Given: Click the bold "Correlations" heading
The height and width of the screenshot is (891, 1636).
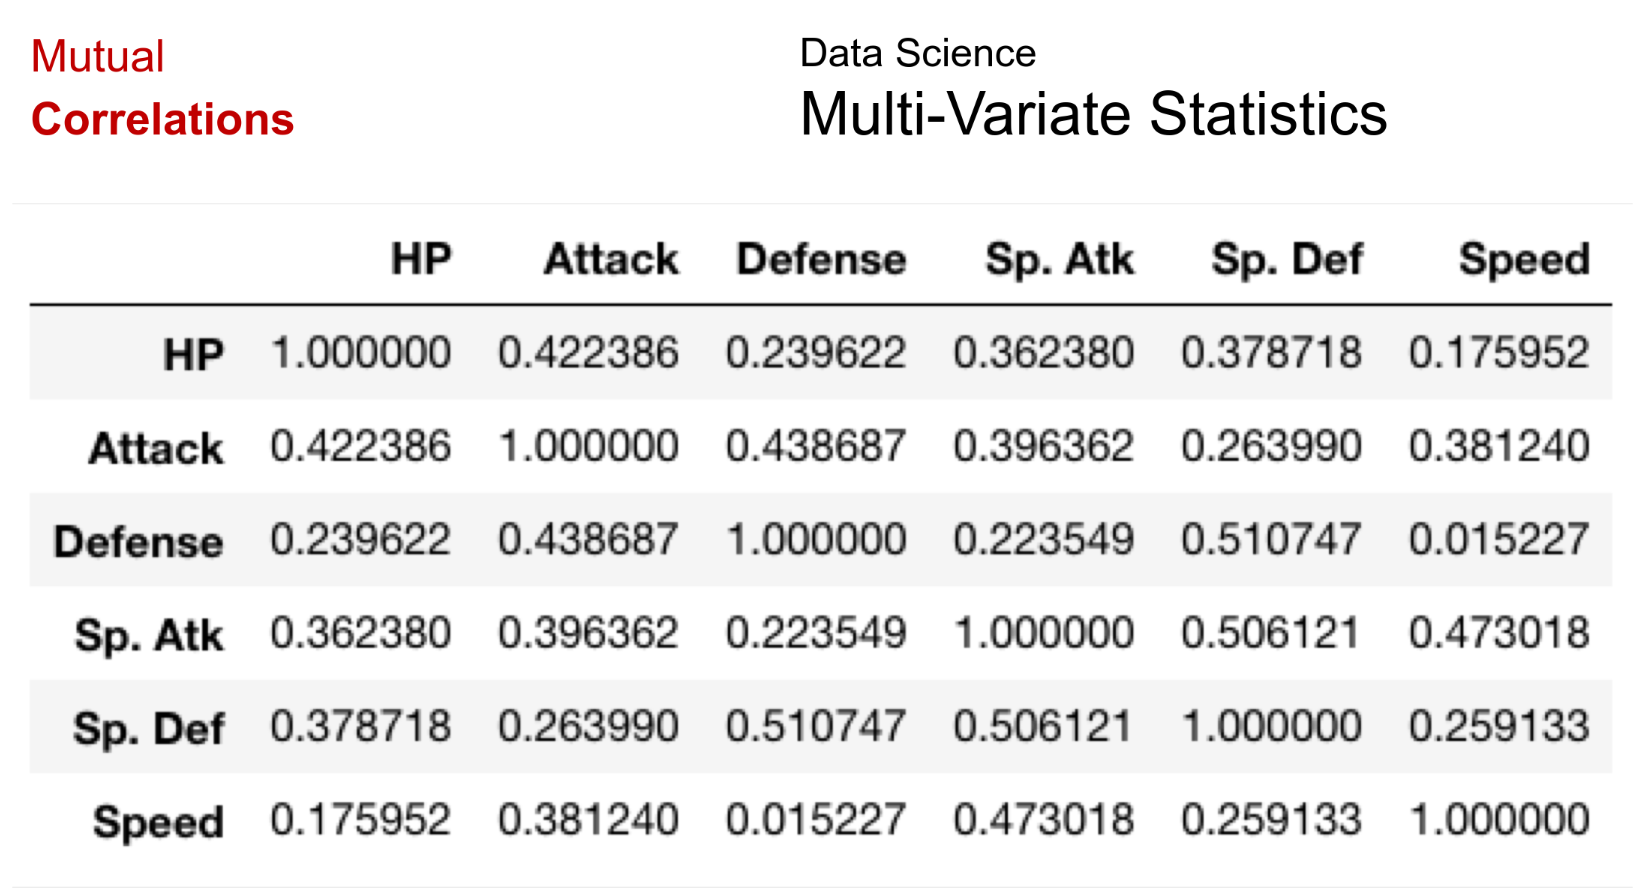Looking at the screenshot, I should 162,119.
